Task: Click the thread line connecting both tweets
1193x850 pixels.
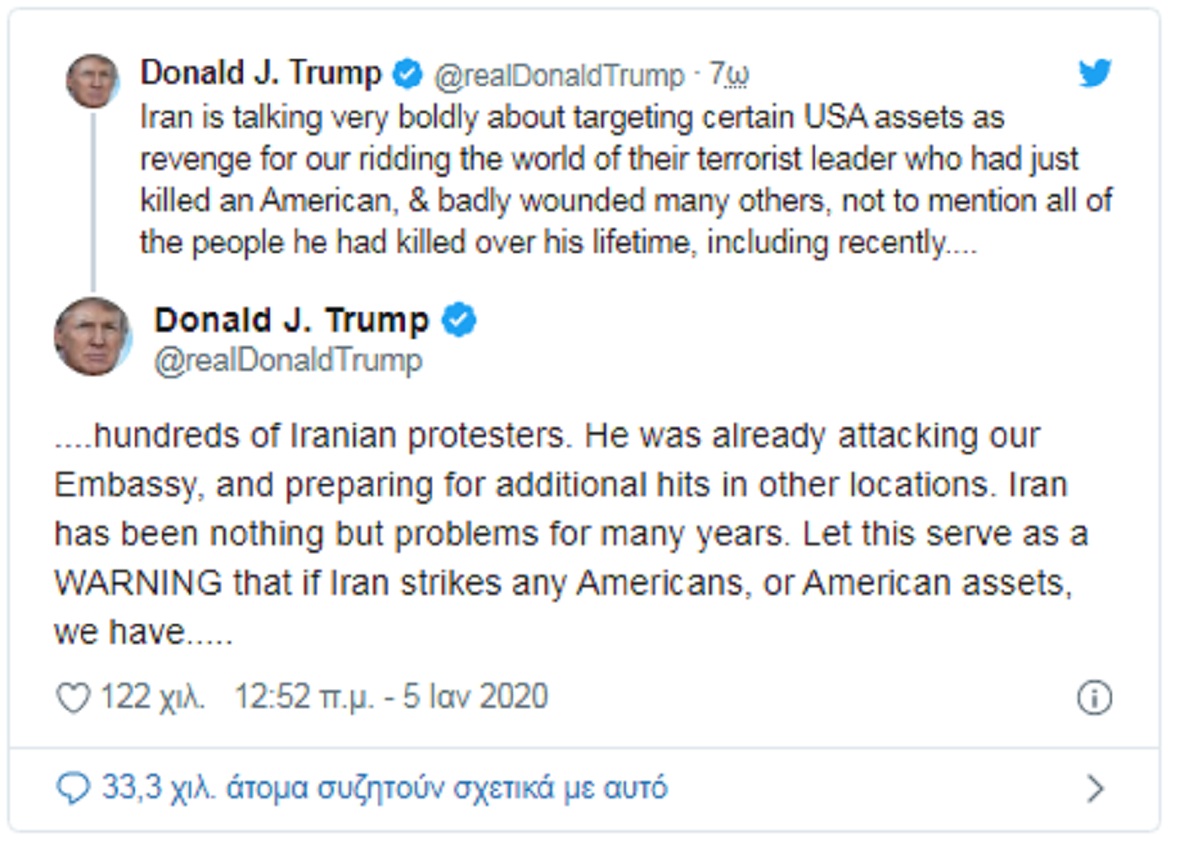Action: click(x=93, y=200)
